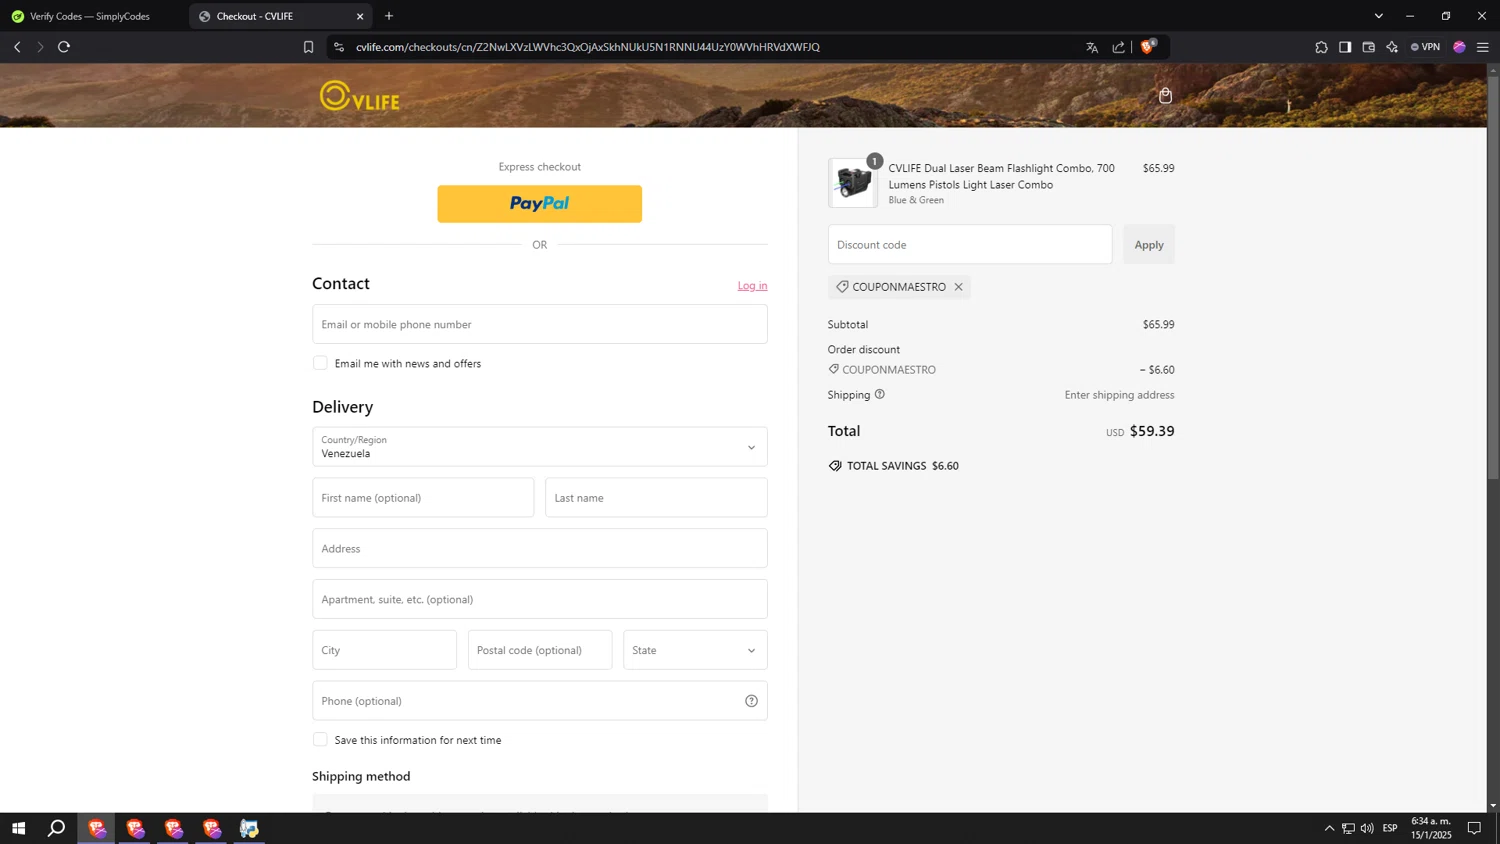Toggle the browser sidebar panel
1500x844 pixels.
click(1345, 47)
